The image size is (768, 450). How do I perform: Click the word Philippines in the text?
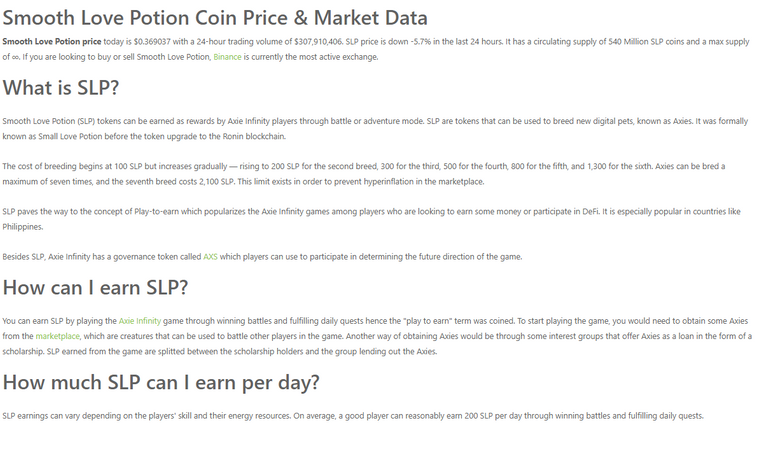pos(23,227)
